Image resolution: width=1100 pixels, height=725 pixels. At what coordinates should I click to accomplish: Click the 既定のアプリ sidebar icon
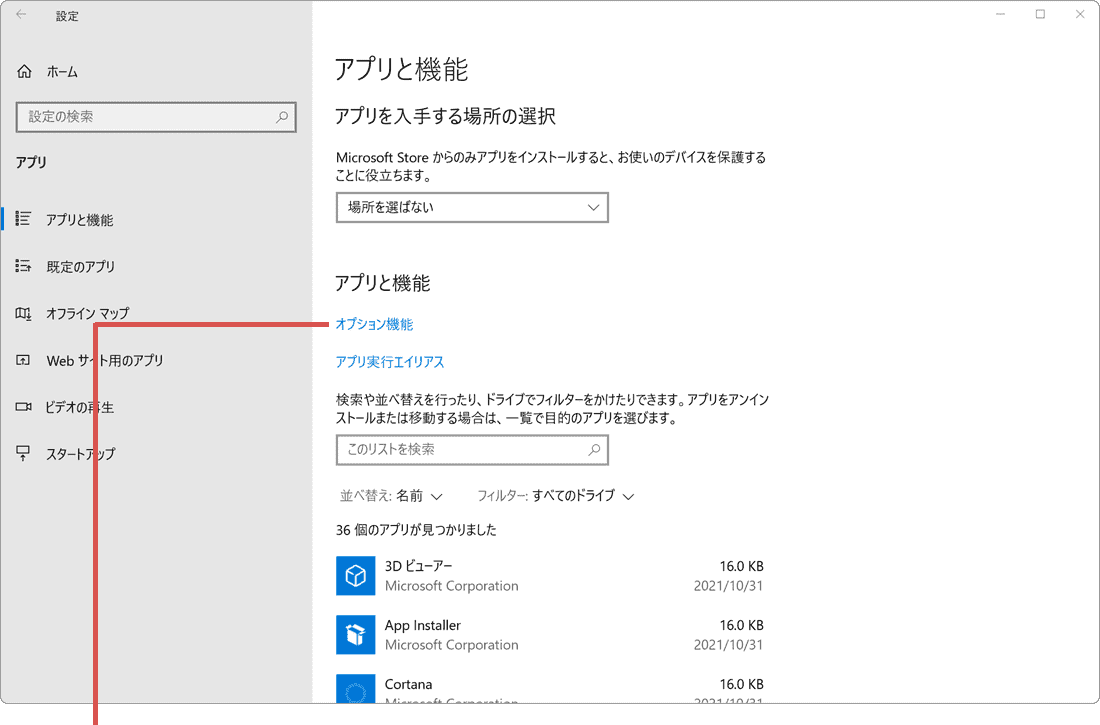(22, 266)
